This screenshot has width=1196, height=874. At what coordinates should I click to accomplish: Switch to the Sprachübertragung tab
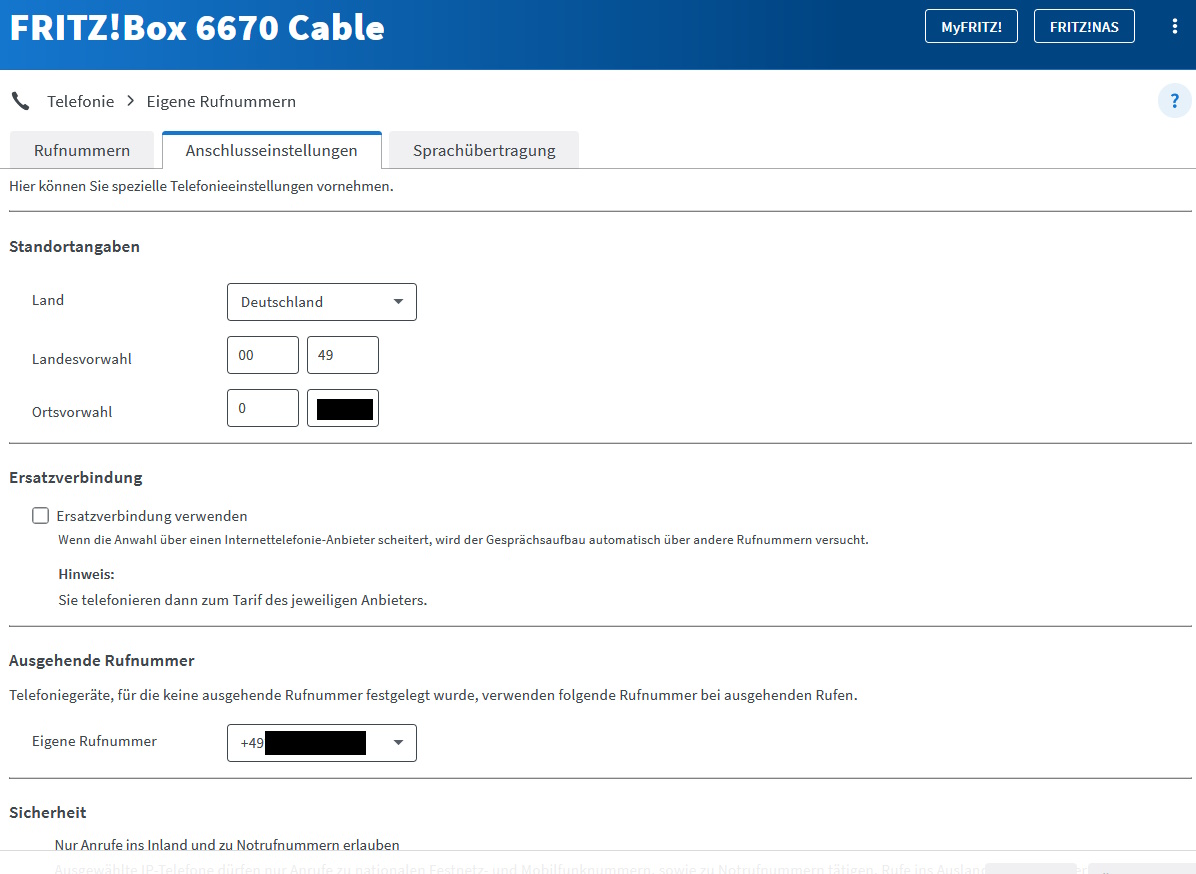484,150
